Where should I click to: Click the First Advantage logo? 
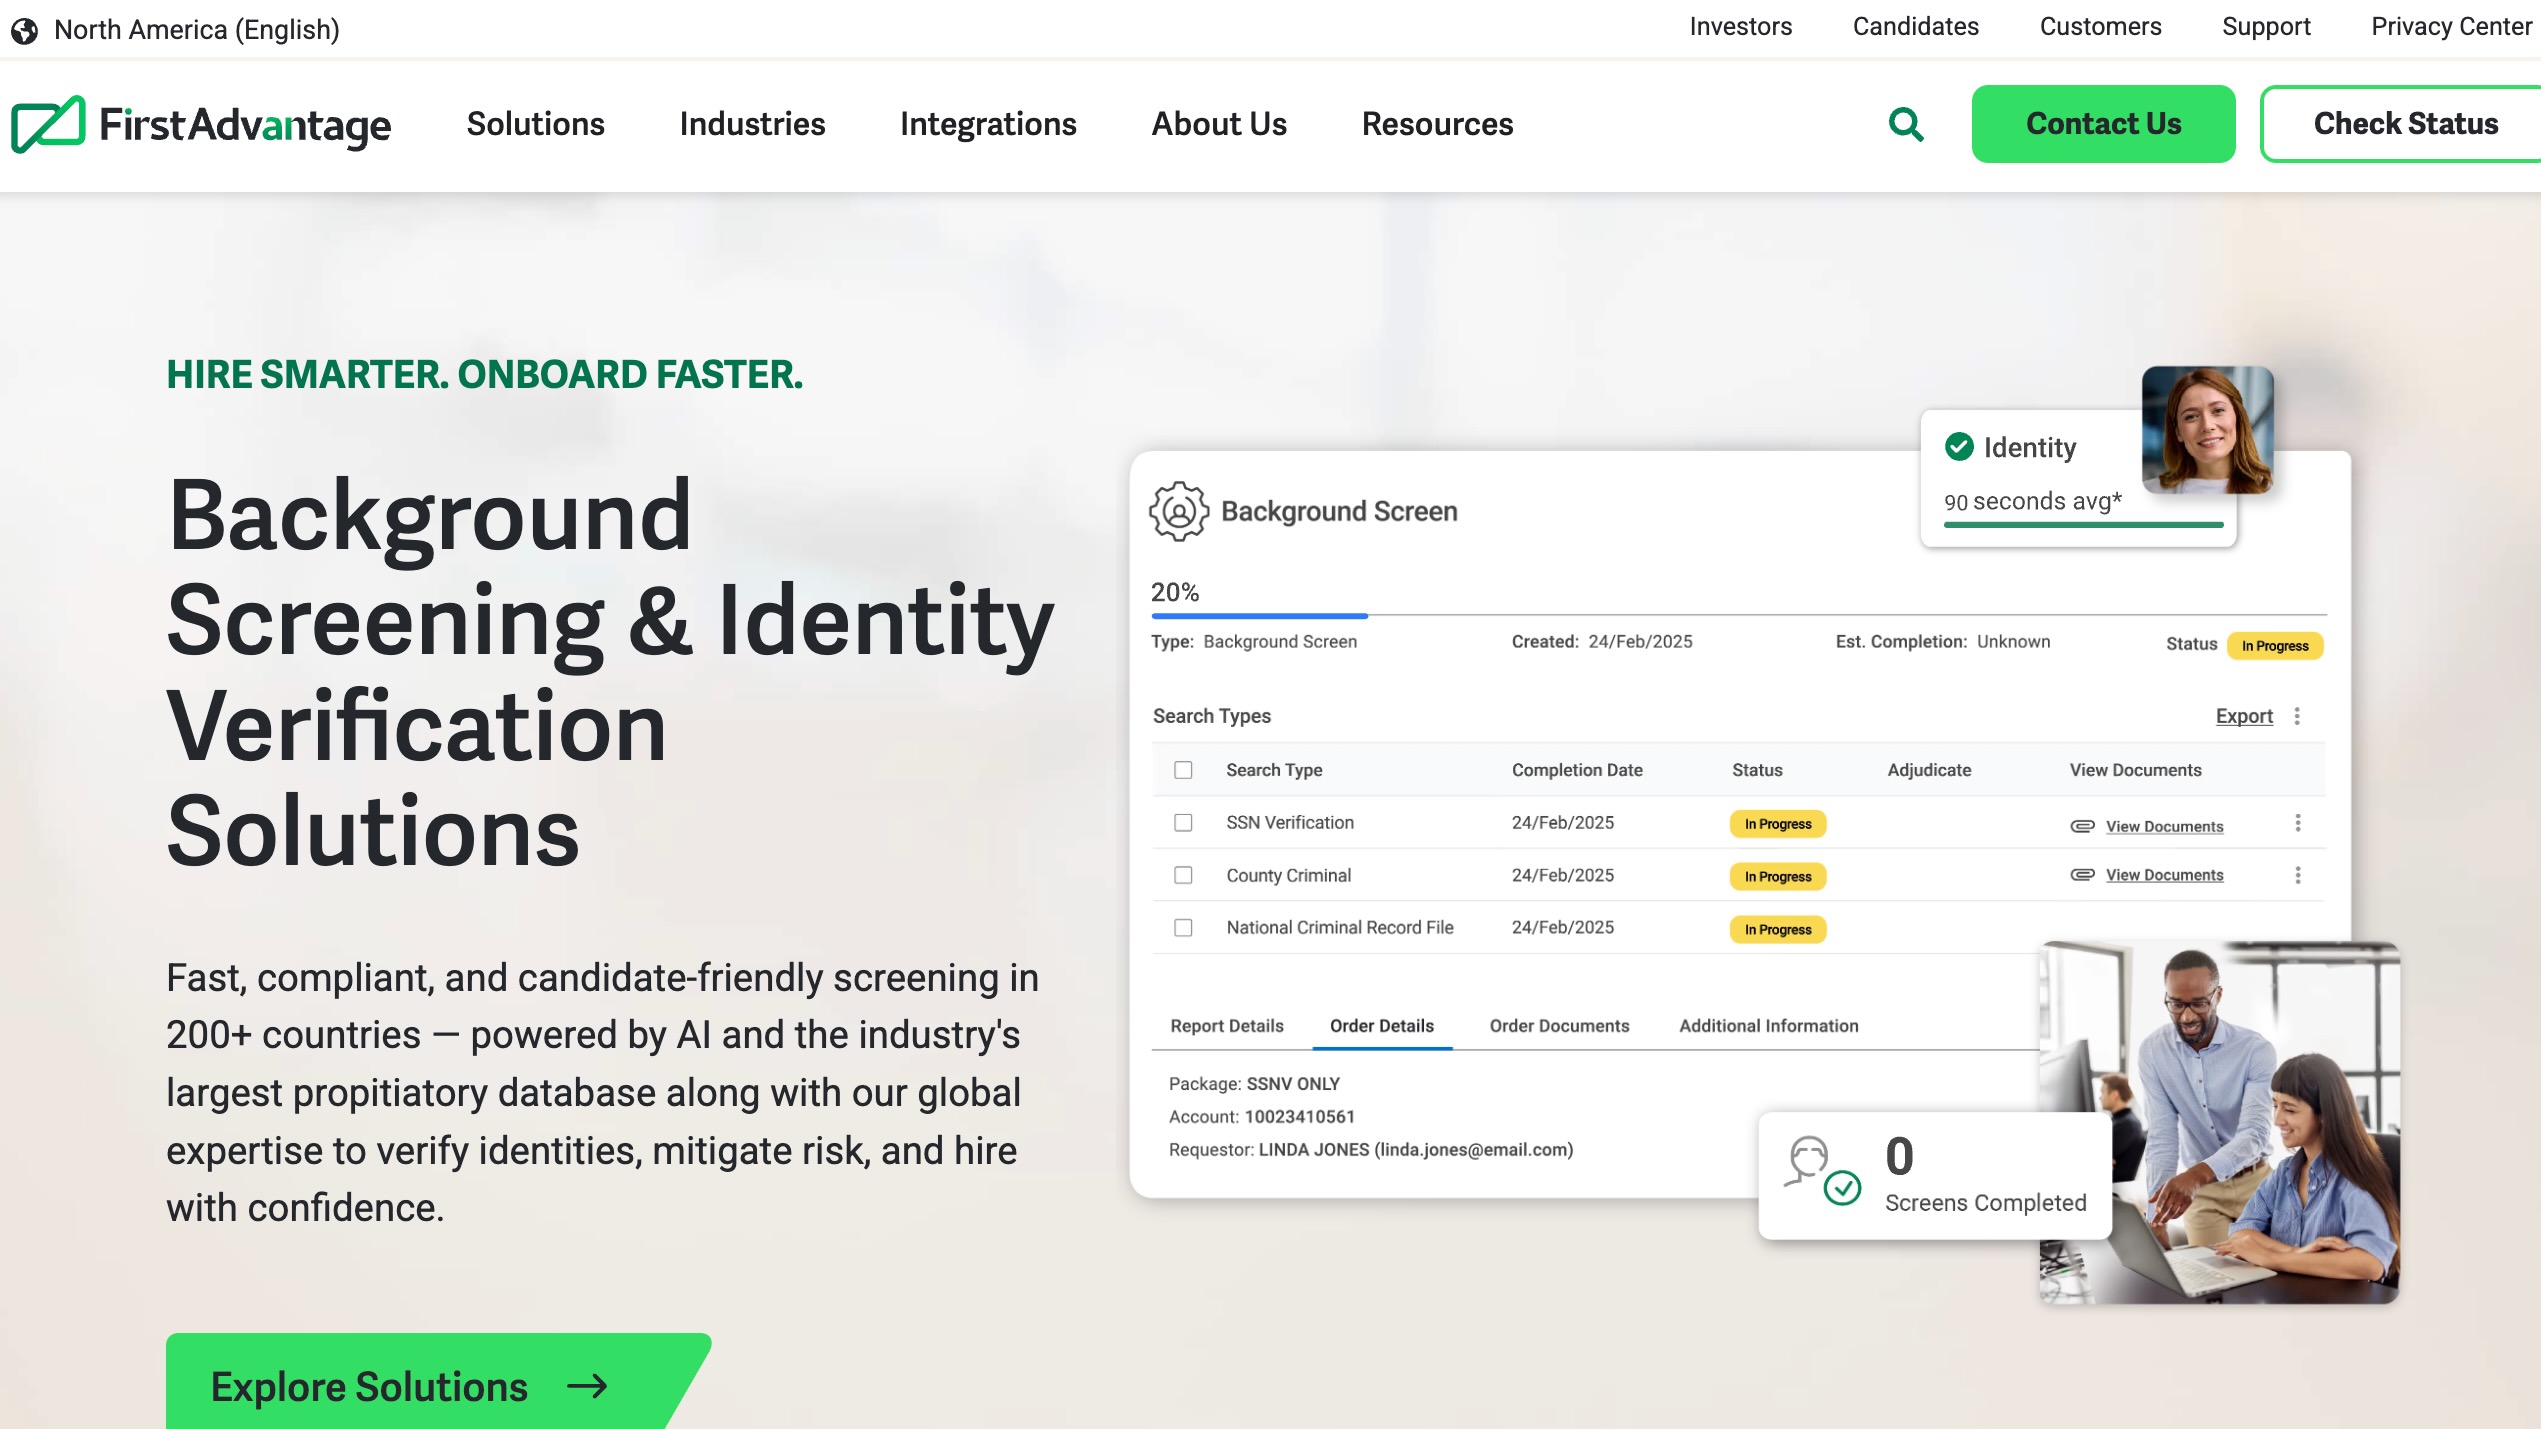coord(201,124)
